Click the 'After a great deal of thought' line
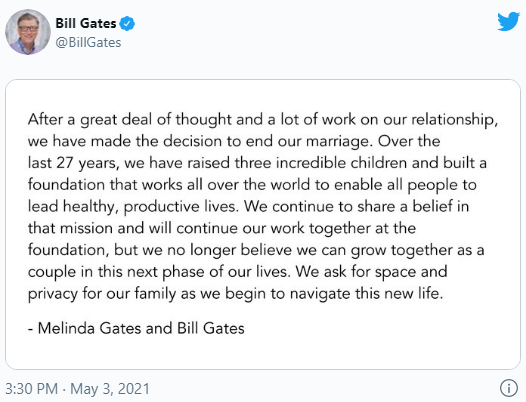Viewport: 526px width, 402px height. [x=263, y=120]
